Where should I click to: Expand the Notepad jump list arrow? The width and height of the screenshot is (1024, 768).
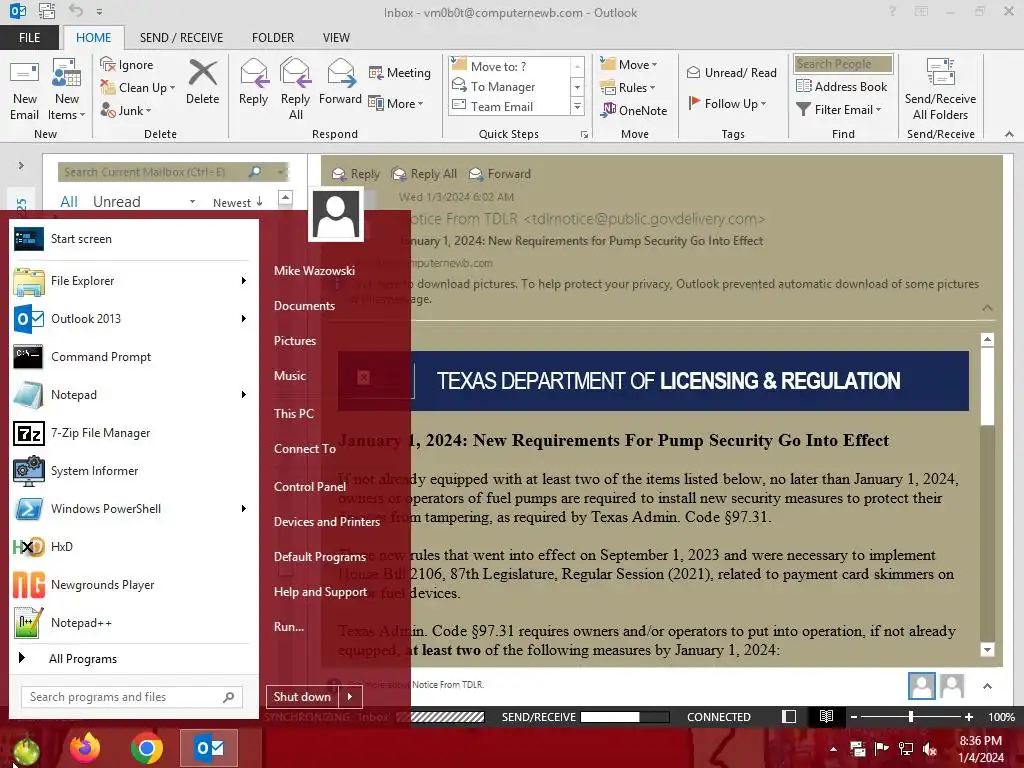pos(244,394)
